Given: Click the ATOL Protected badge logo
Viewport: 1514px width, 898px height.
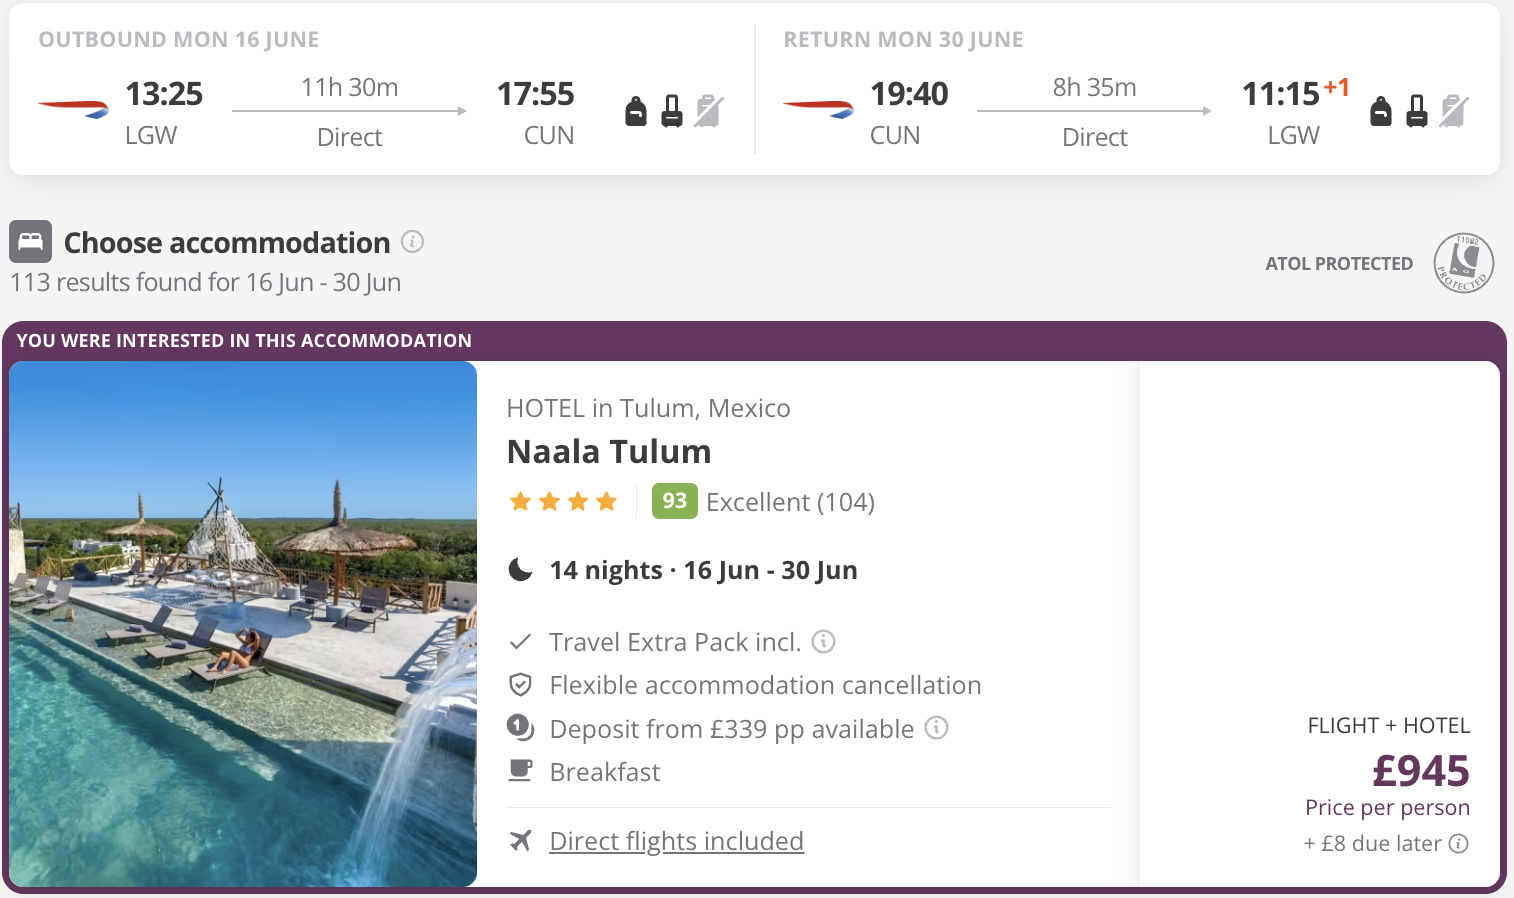Looking at the screenshot, I should [x=1464, y=263].
